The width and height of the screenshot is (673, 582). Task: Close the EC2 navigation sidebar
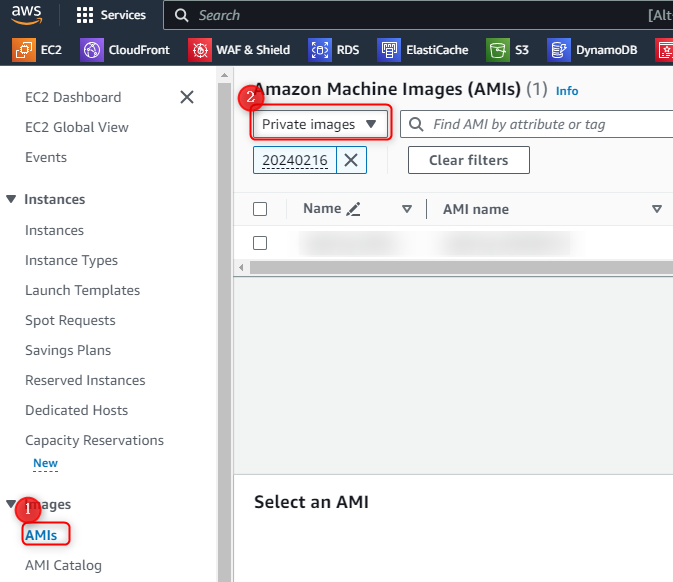(187, 97)
